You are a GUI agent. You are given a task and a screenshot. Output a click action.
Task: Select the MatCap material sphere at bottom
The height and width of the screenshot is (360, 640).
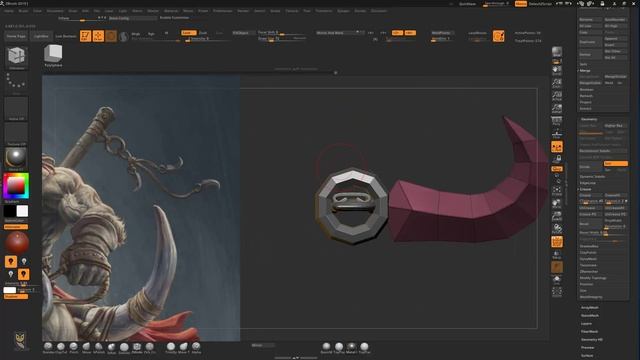click(351, 347)
